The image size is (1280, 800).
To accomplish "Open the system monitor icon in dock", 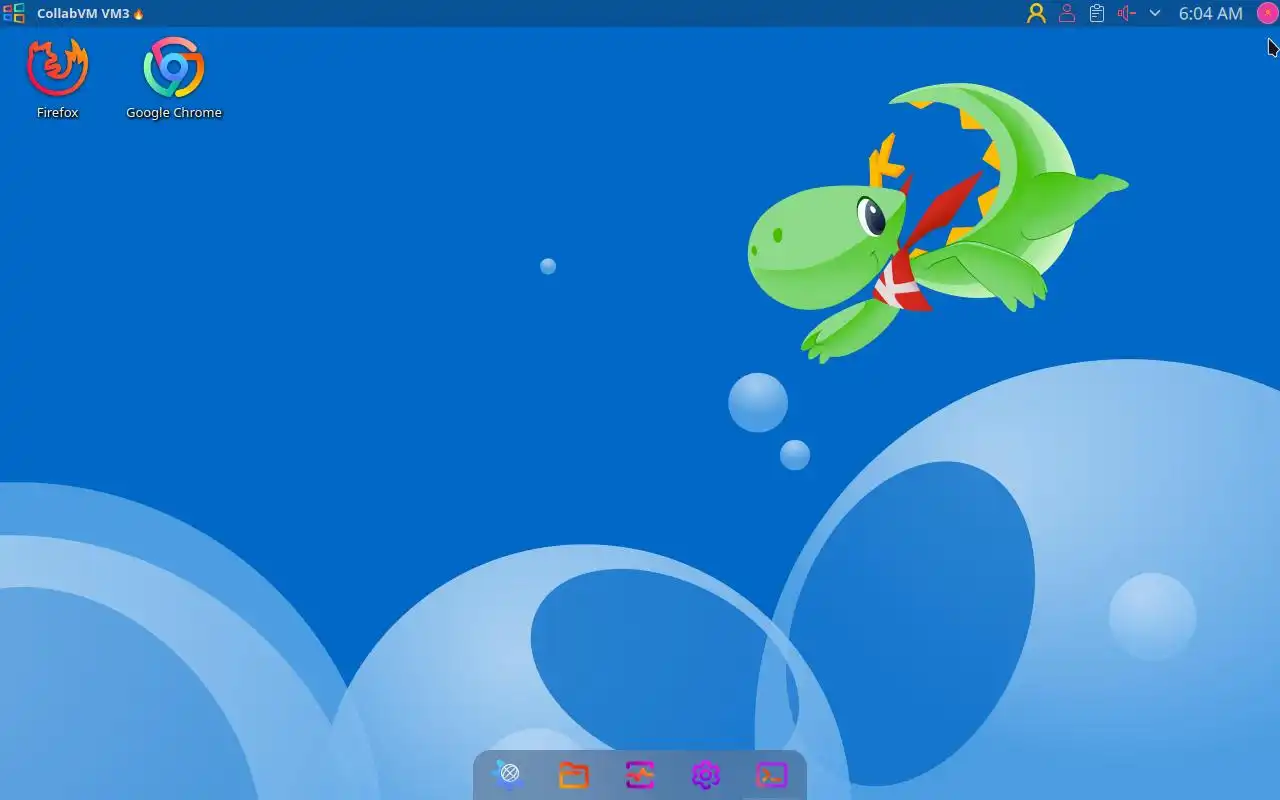I will tap(640, 775).
